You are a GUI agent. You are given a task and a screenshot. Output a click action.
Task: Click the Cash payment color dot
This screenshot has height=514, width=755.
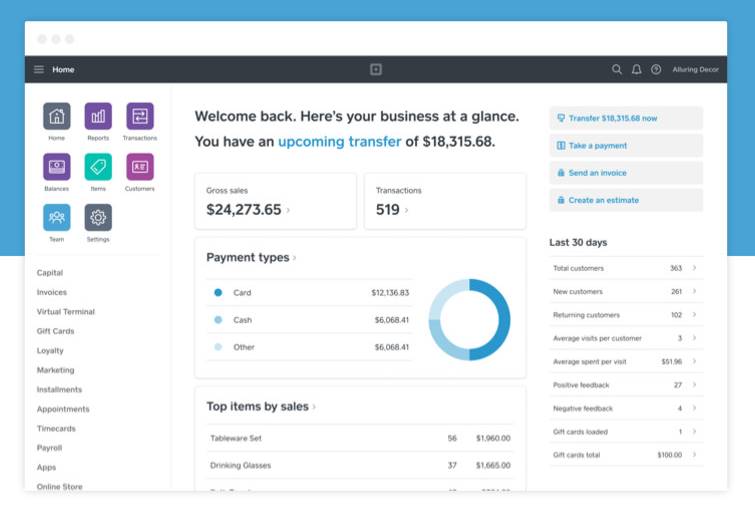[218, 320]
